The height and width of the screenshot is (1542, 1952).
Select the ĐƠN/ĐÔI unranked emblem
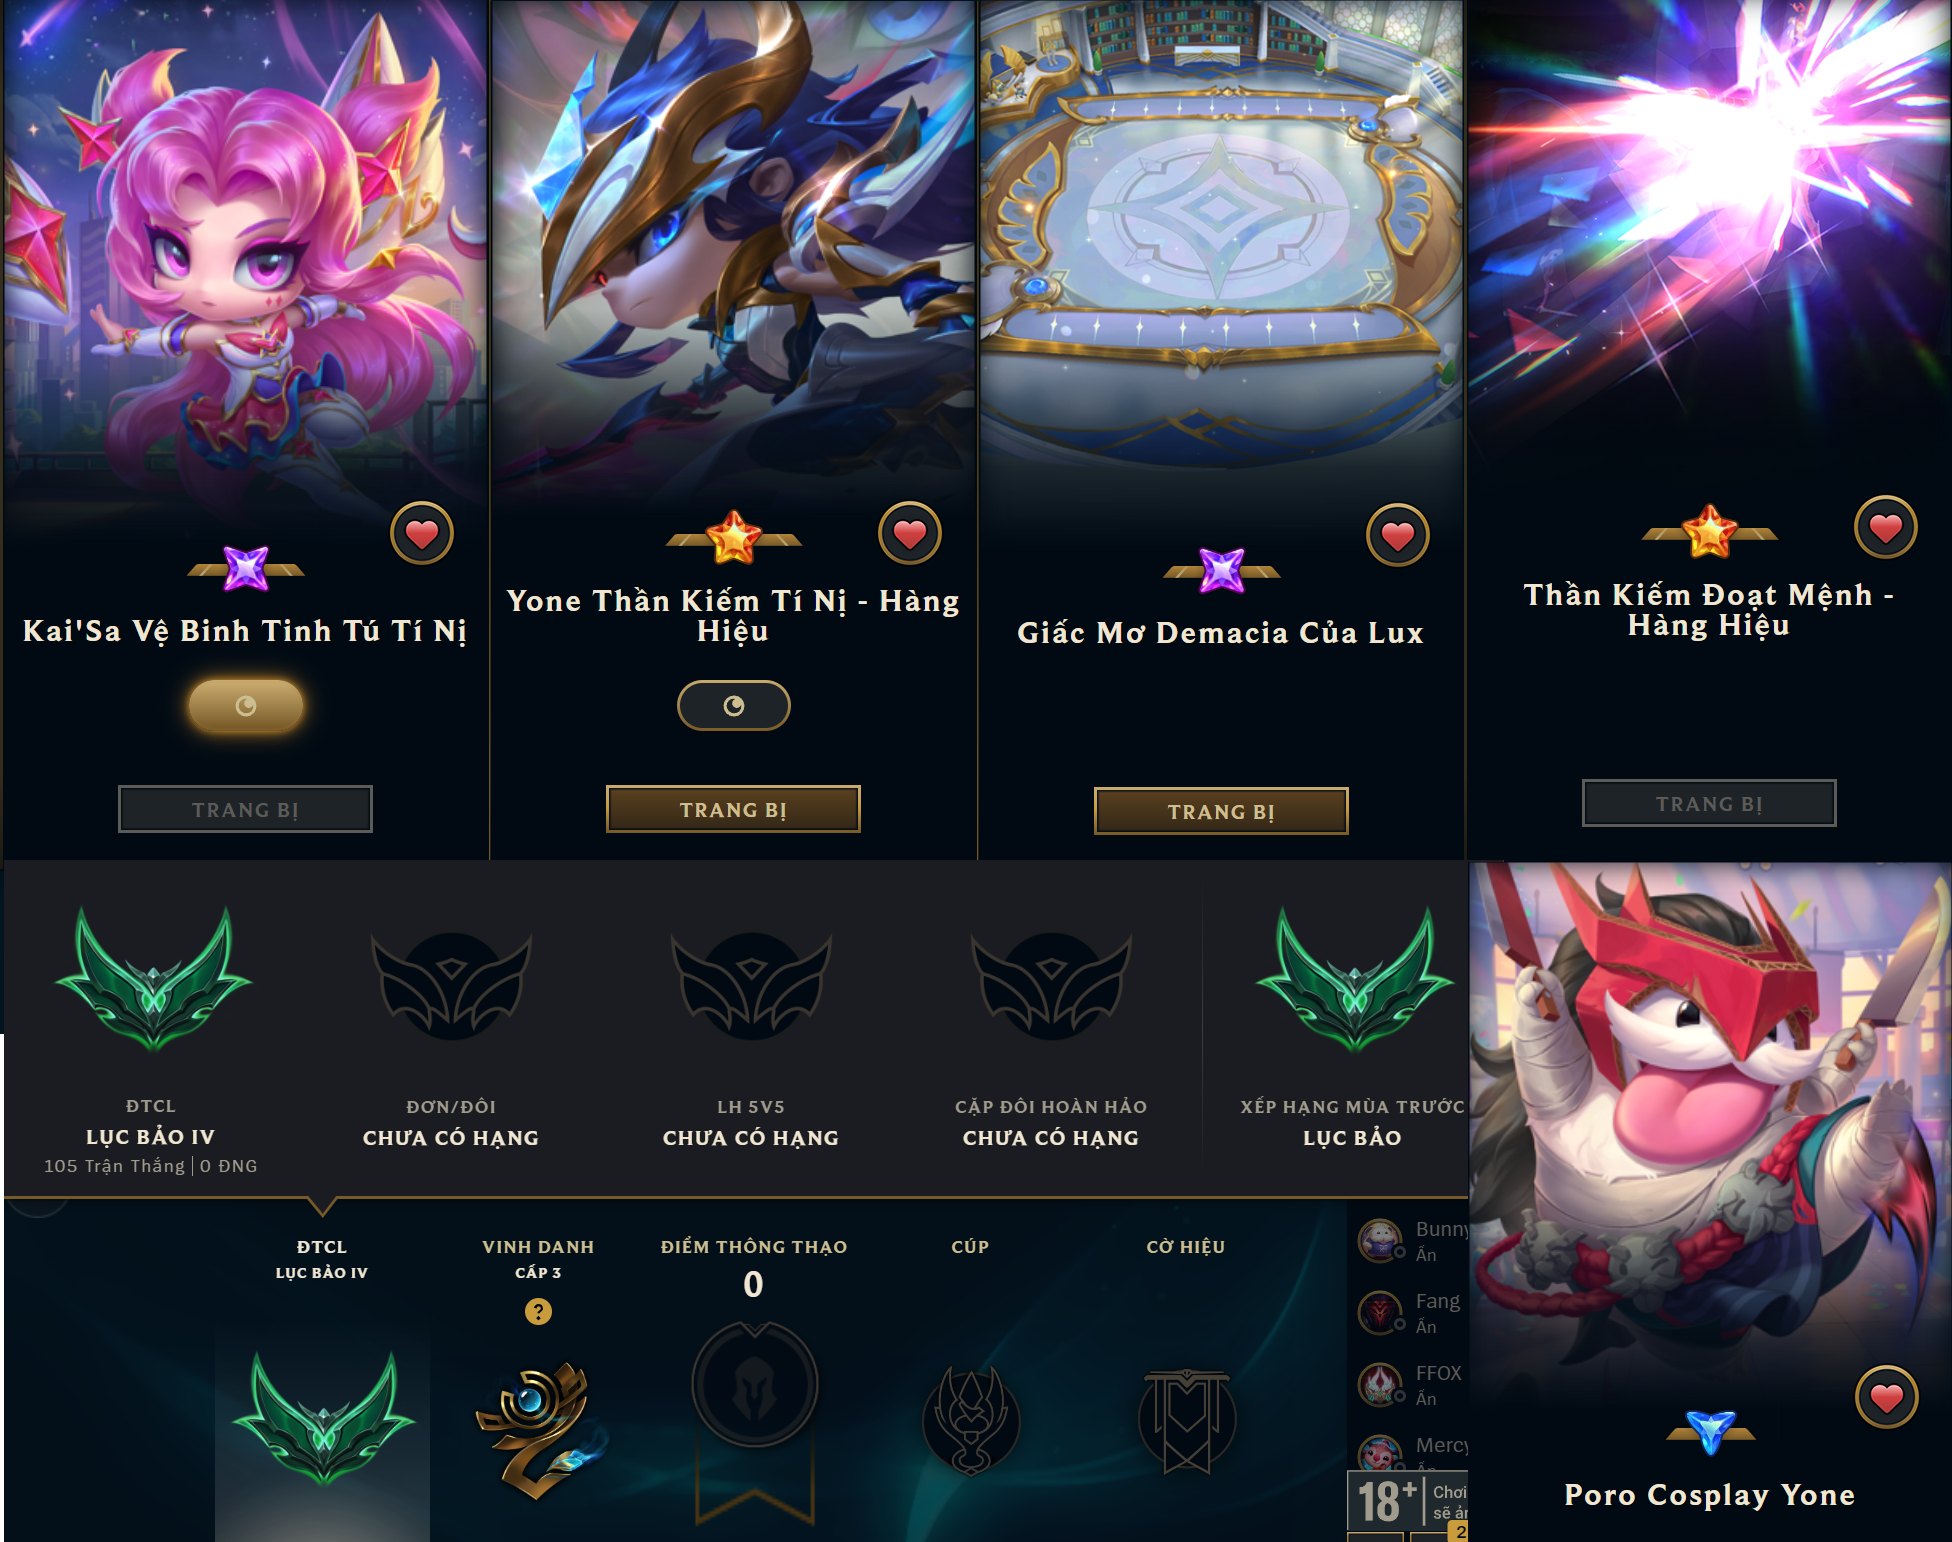point(451,986)
